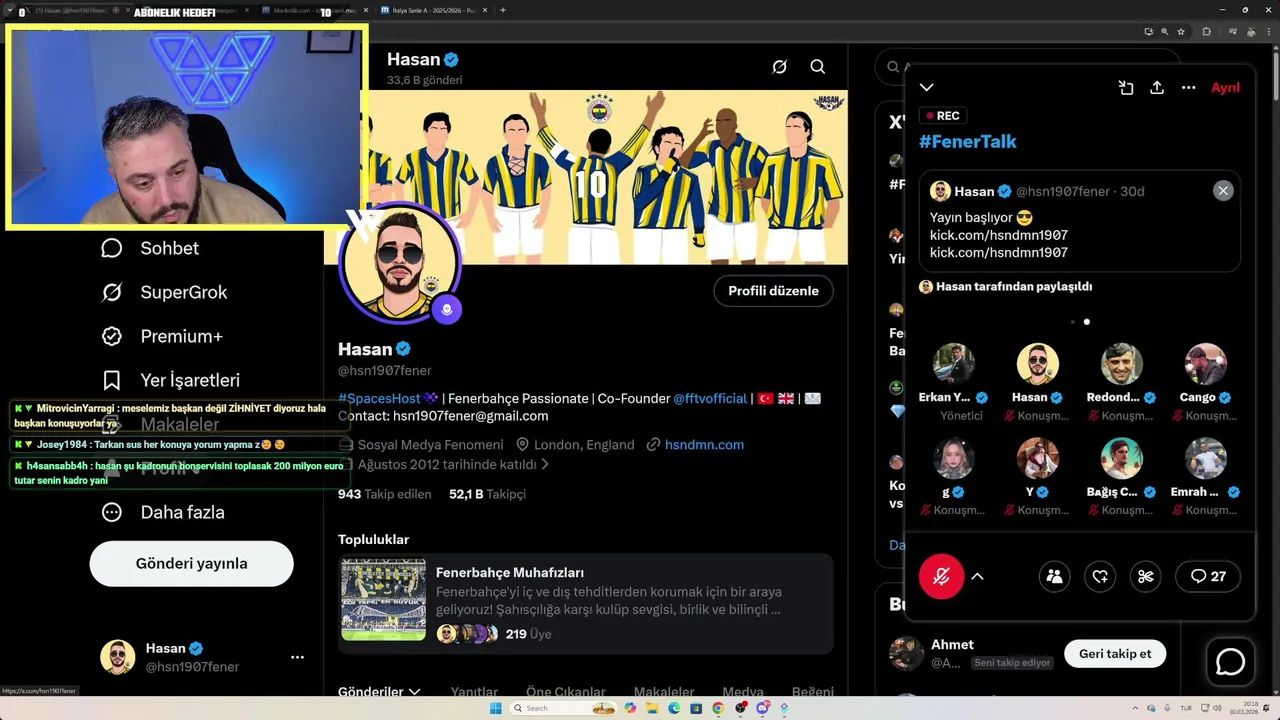The height and width of the screenshot is (720, 1280).
Task: Collapse the Space panel with down chevron
Action: coord(927,88)
